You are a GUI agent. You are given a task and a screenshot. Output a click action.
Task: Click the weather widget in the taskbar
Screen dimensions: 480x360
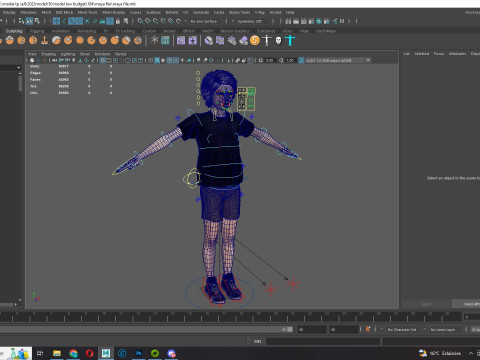point(441,353)
